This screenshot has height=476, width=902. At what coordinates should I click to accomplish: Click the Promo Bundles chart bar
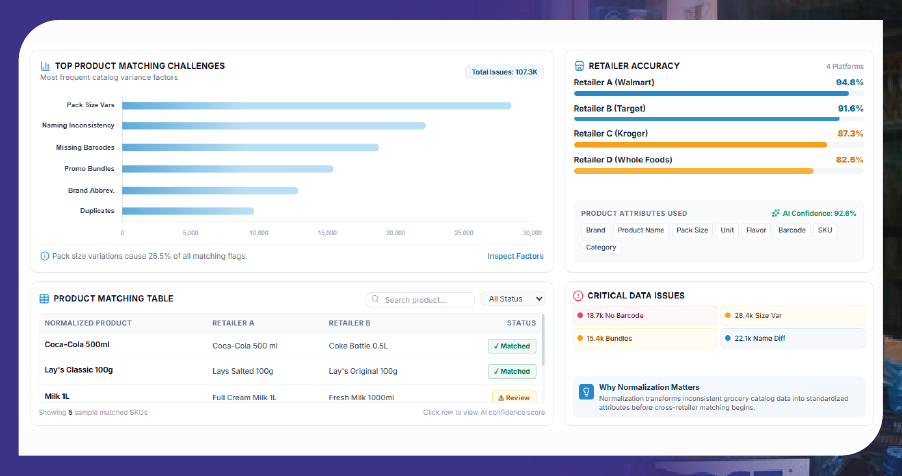click(228, 169)
